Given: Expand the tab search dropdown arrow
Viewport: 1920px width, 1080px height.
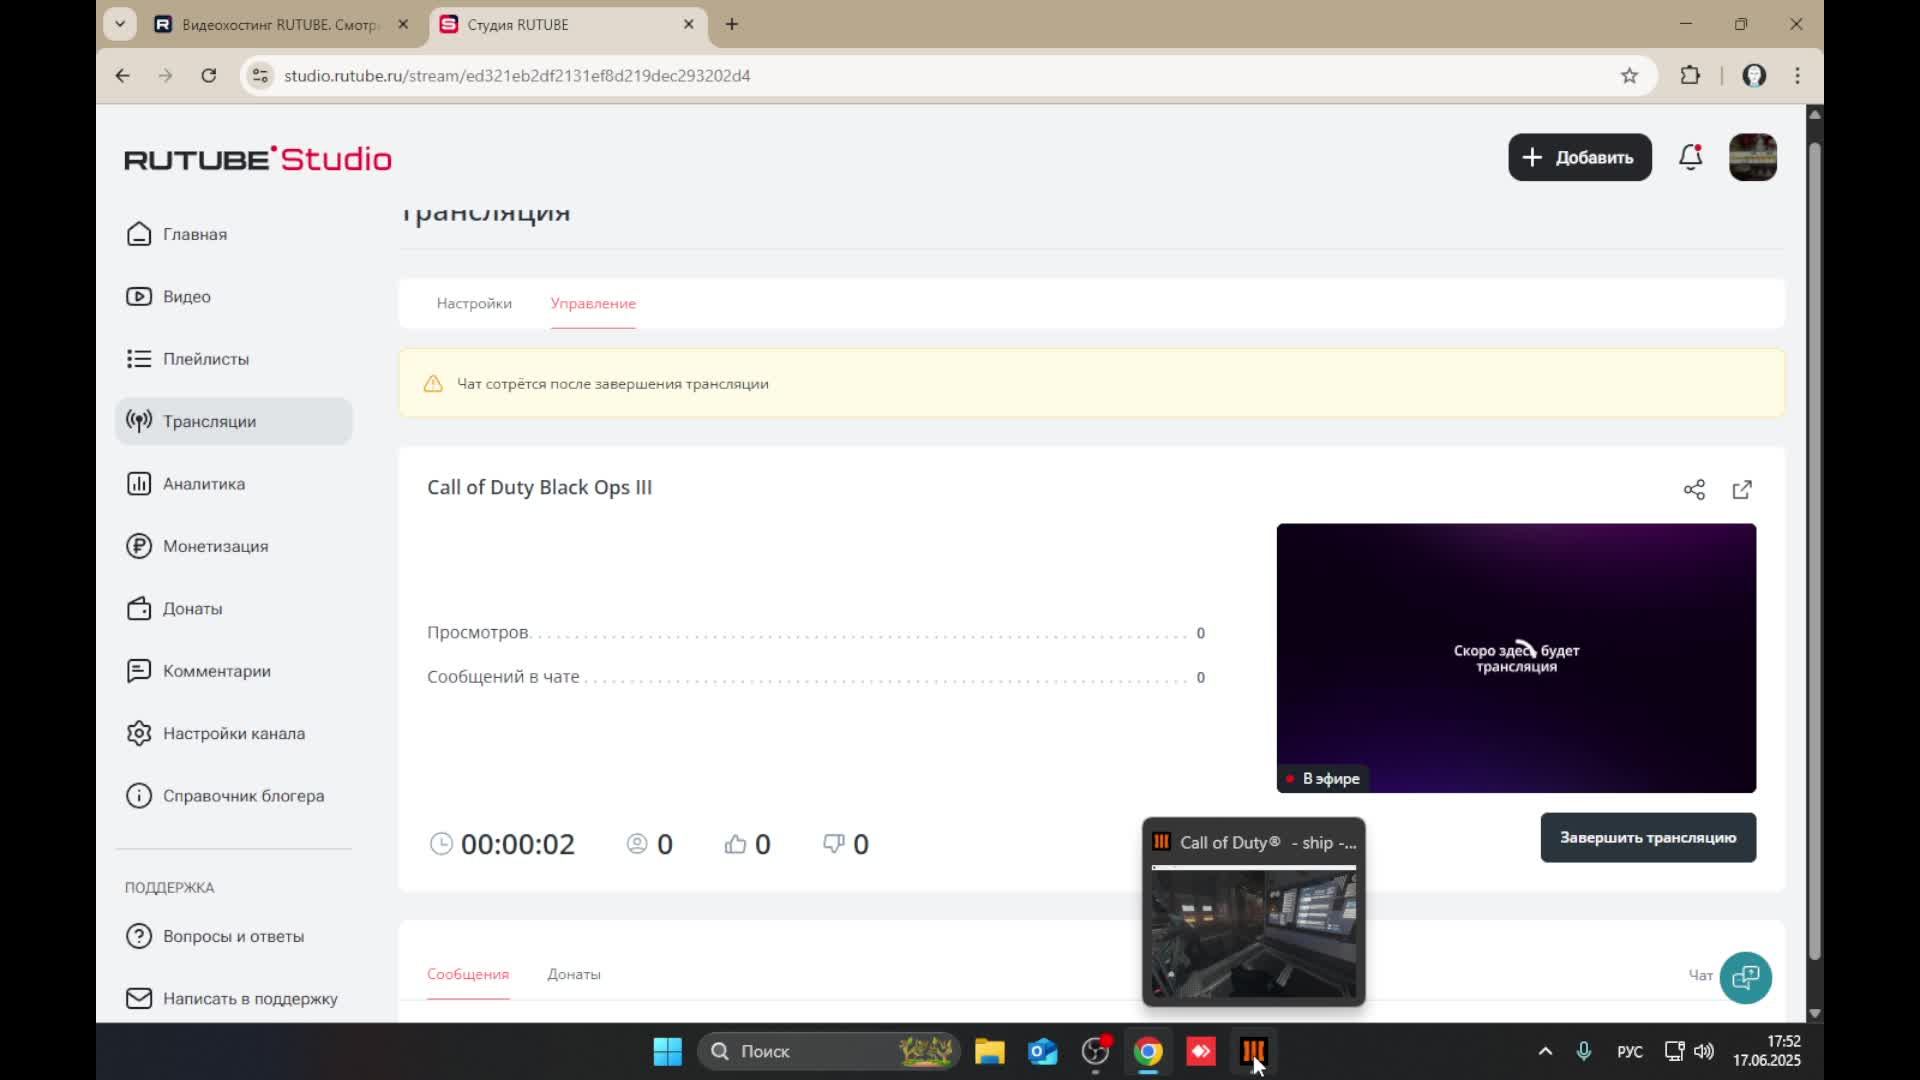Looking at the screenshot, I should [120, 24].
